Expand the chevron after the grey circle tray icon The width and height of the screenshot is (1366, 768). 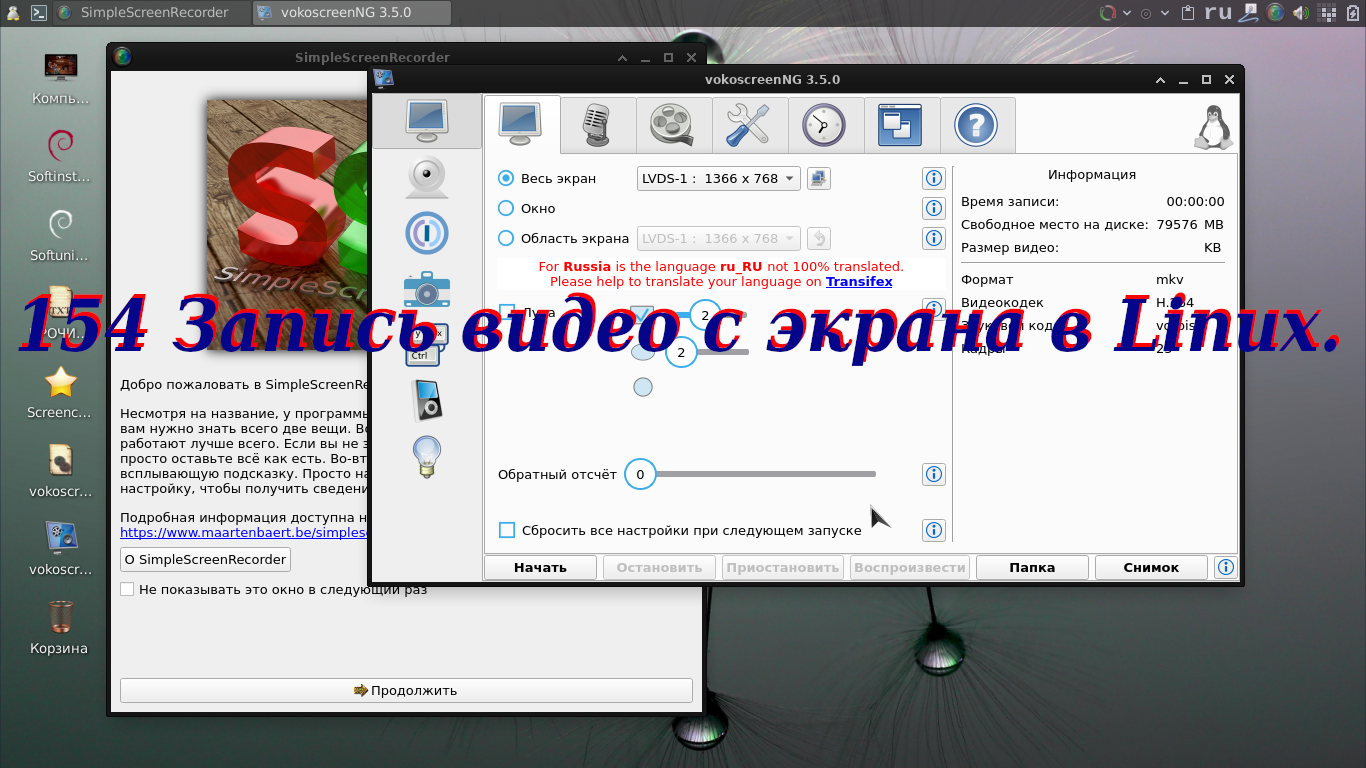[x=1164, y=13]
